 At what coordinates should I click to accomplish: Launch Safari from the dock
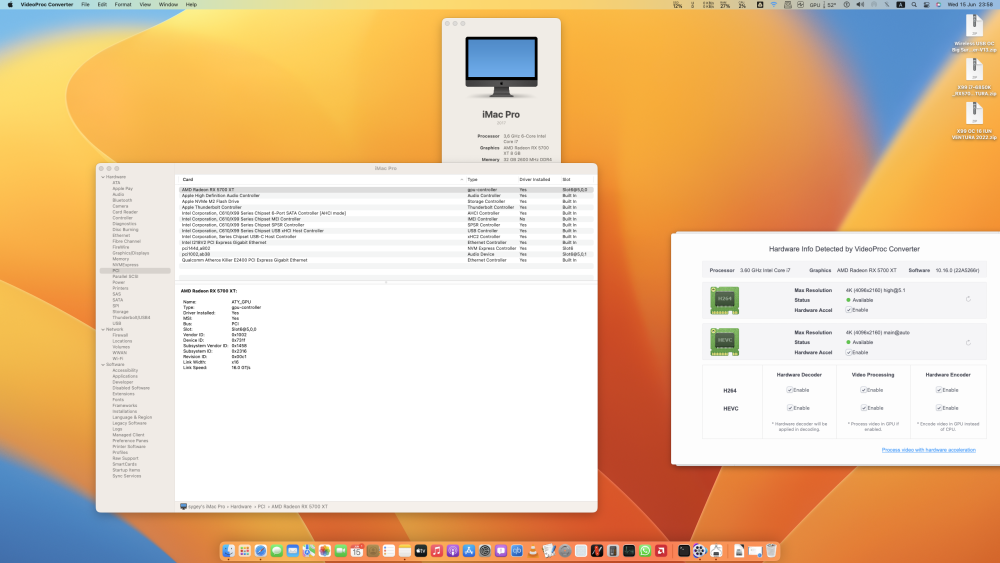(260, 551)
